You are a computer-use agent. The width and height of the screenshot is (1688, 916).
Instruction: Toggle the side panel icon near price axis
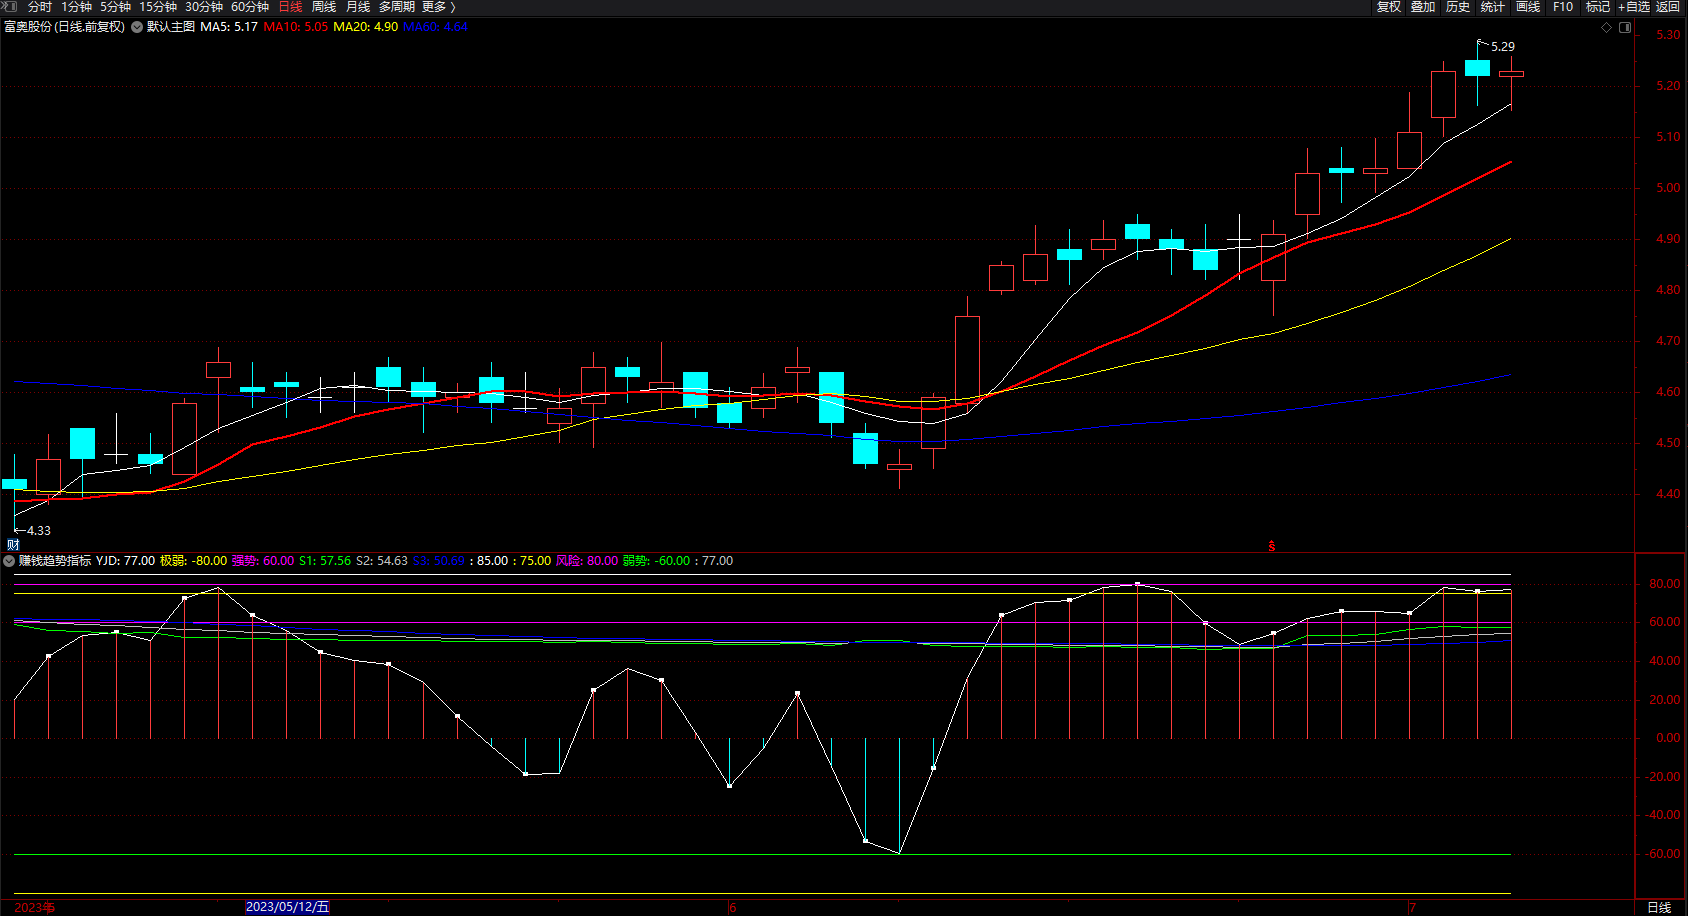click(x=1625, y=27)
